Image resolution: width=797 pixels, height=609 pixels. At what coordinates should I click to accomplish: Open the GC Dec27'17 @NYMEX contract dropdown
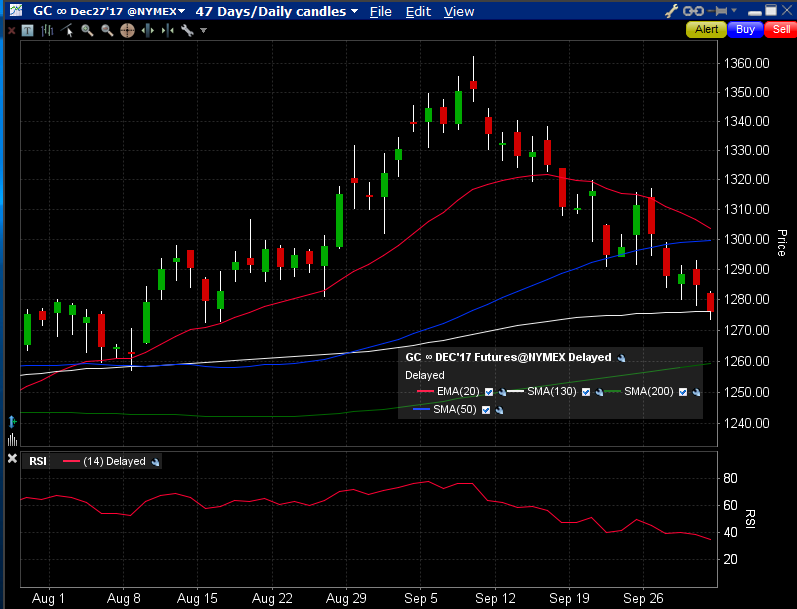click(x=109, y=11)
